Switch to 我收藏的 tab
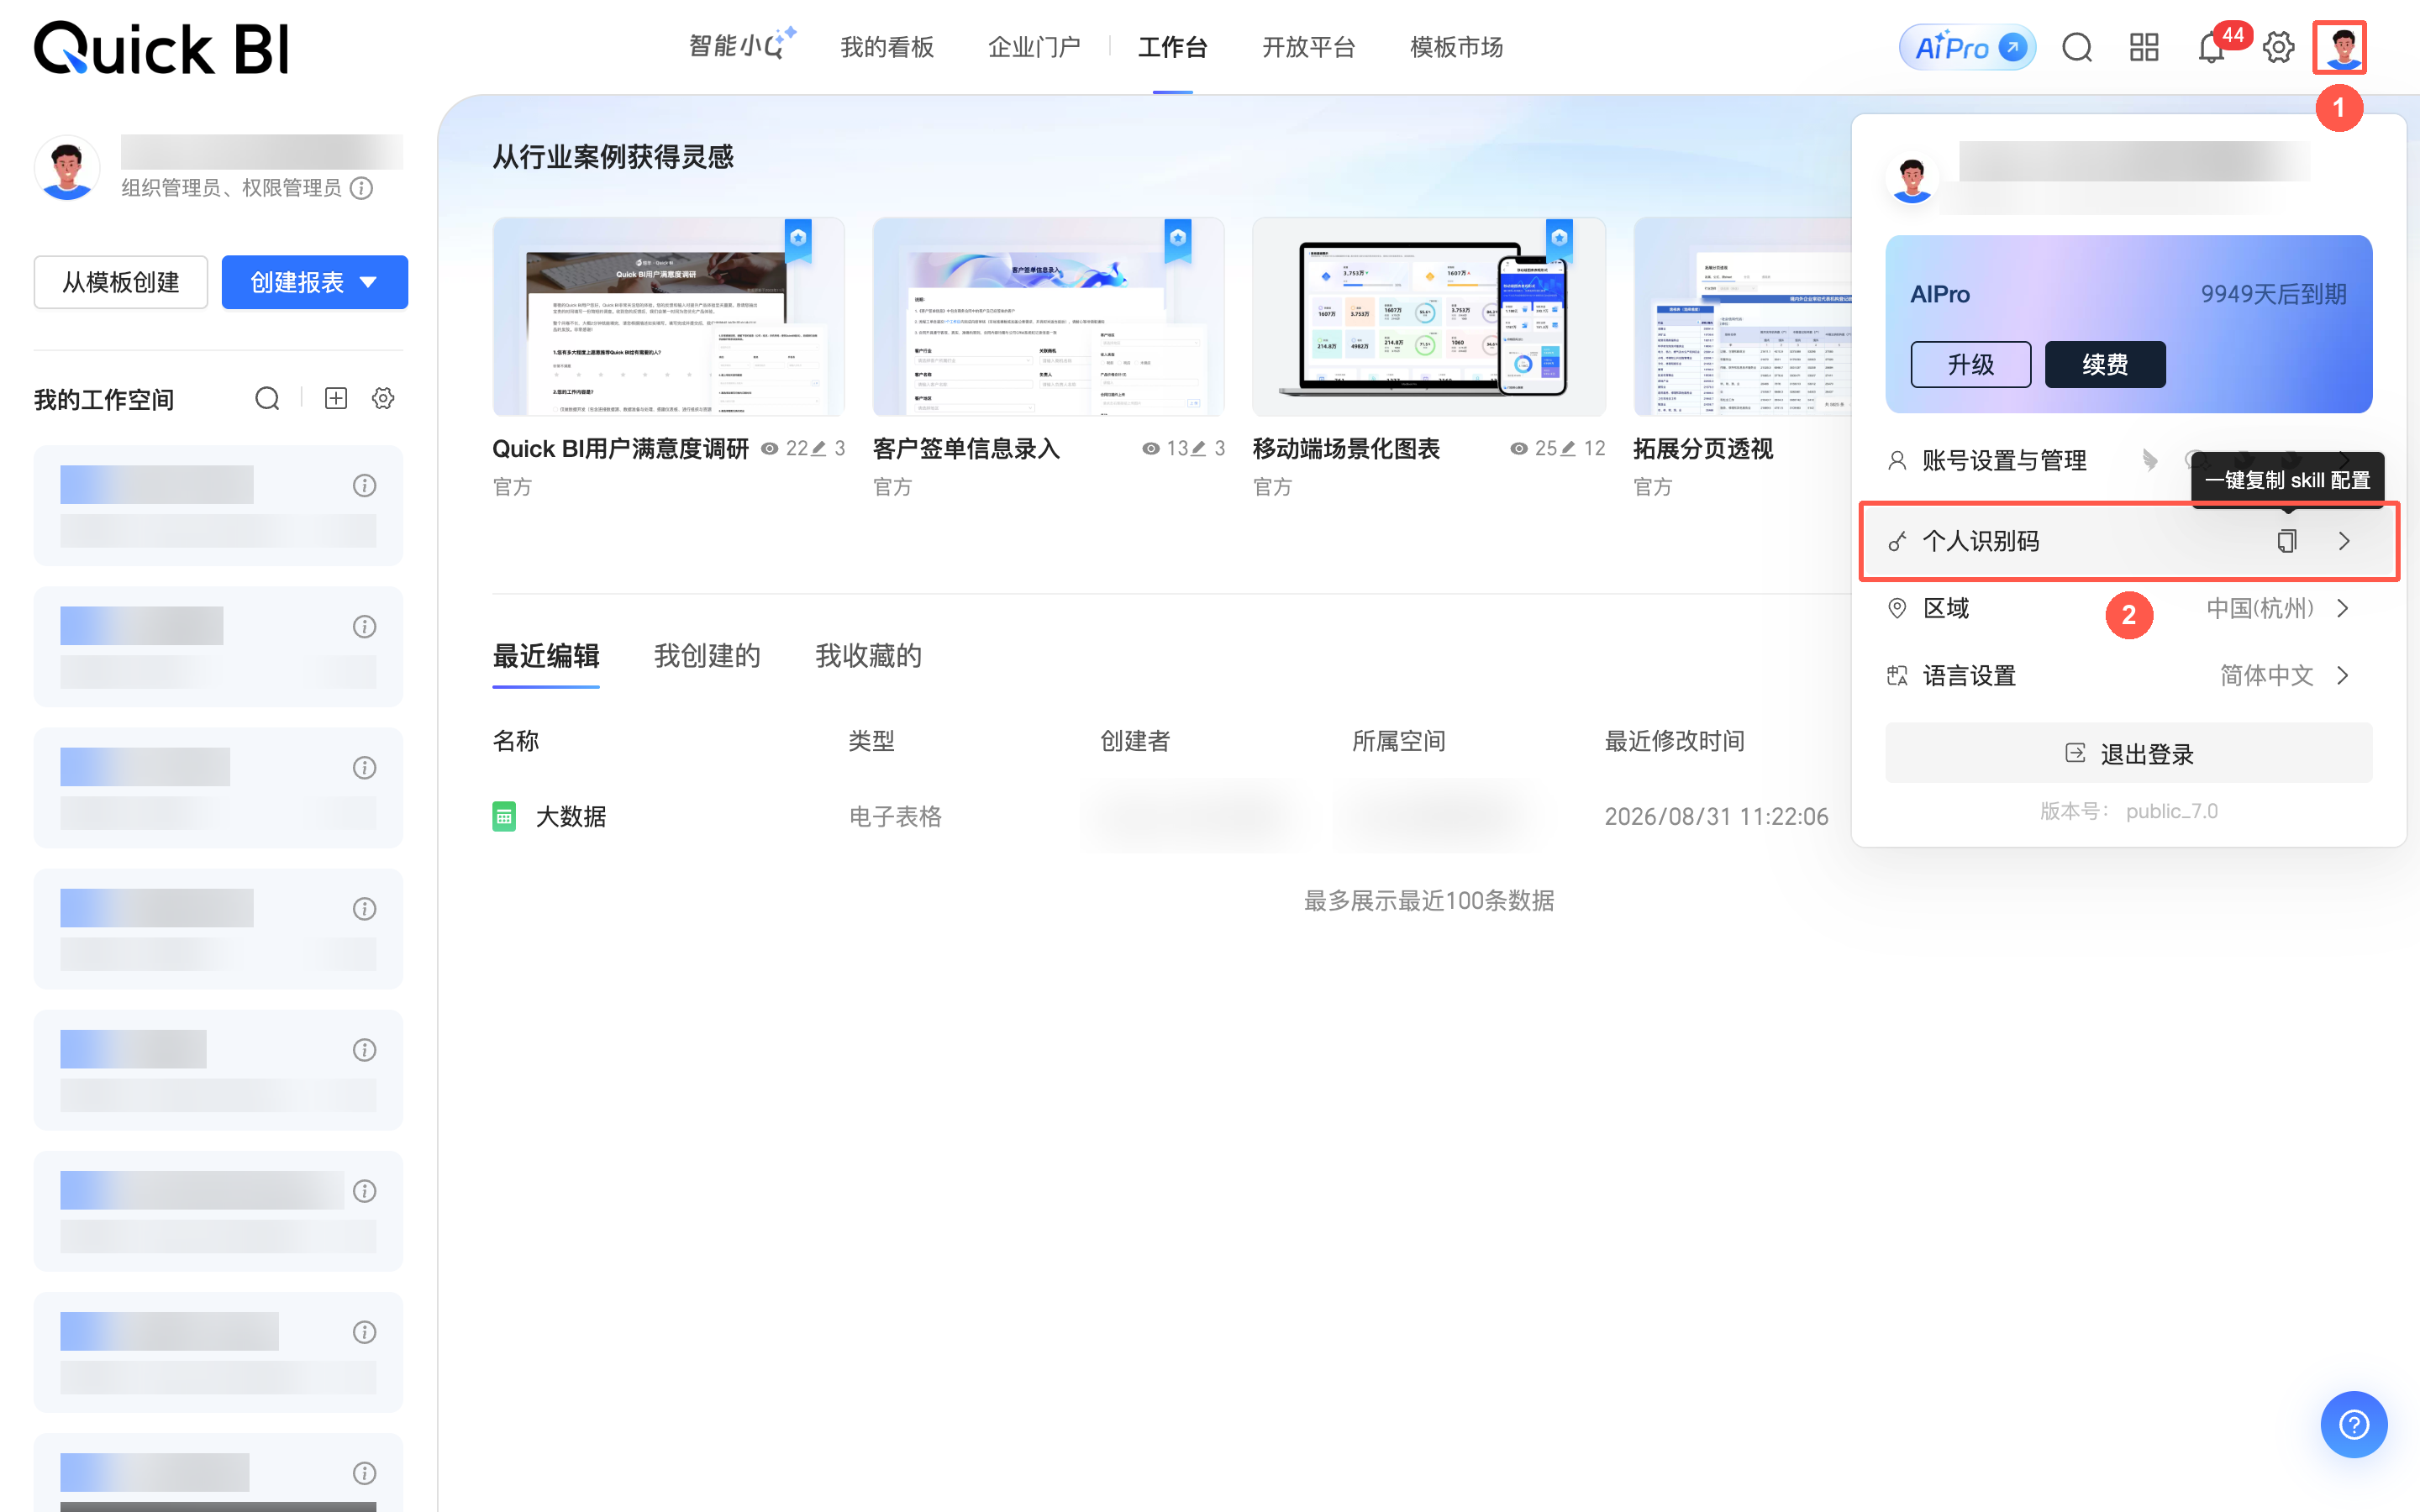Viewport: 2420px width, 1512px height. (868, 656)
